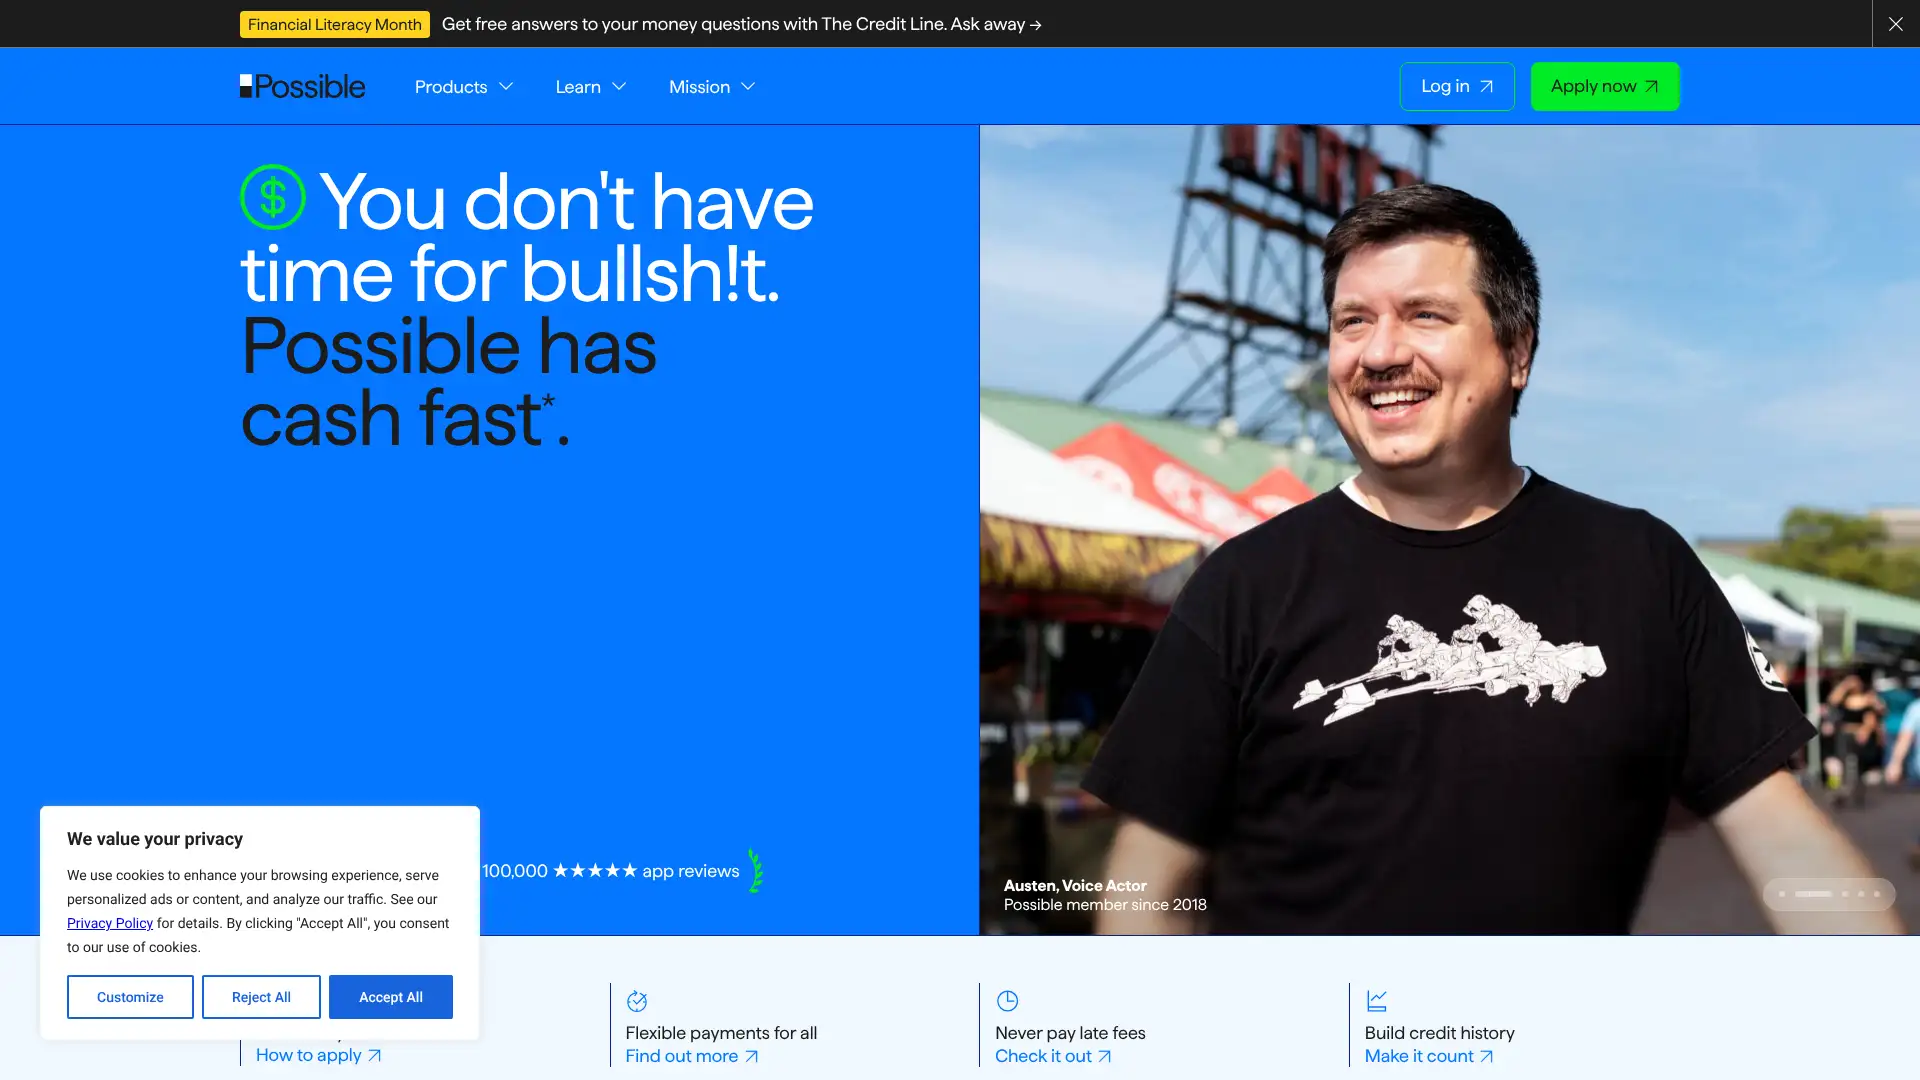Click the 'Never pay late fees' text
The width and height of the screenshot is (1920, 1080).
pyautogui.click(x=1070, y=1033)
